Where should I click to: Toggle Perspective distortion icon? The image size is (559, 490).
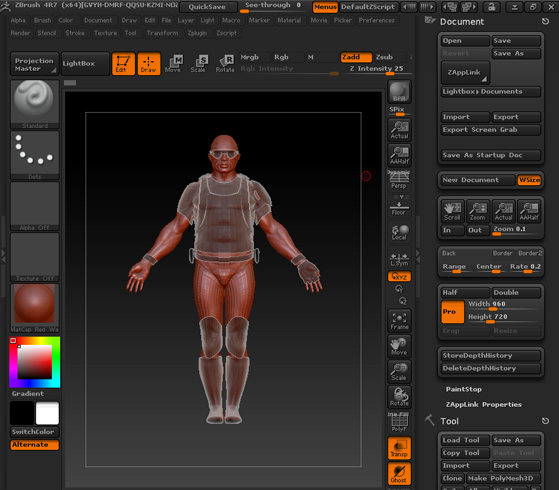399,180
